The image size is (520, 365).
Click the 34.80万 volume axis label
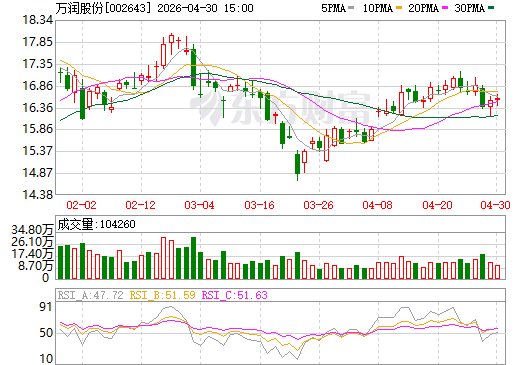[32, 230]
